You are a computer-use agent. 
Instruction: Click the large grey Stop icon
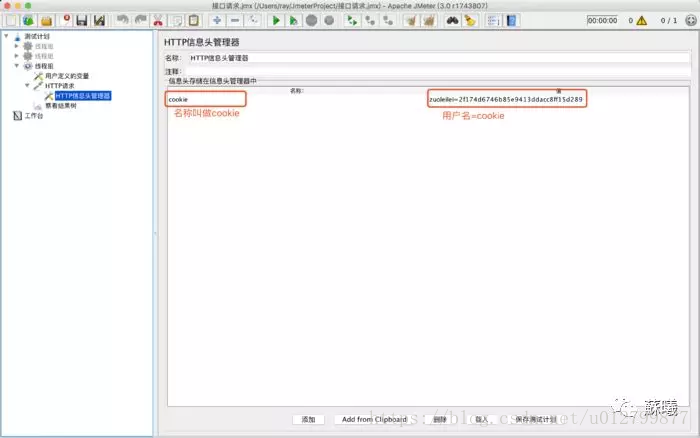pos(312,21)
